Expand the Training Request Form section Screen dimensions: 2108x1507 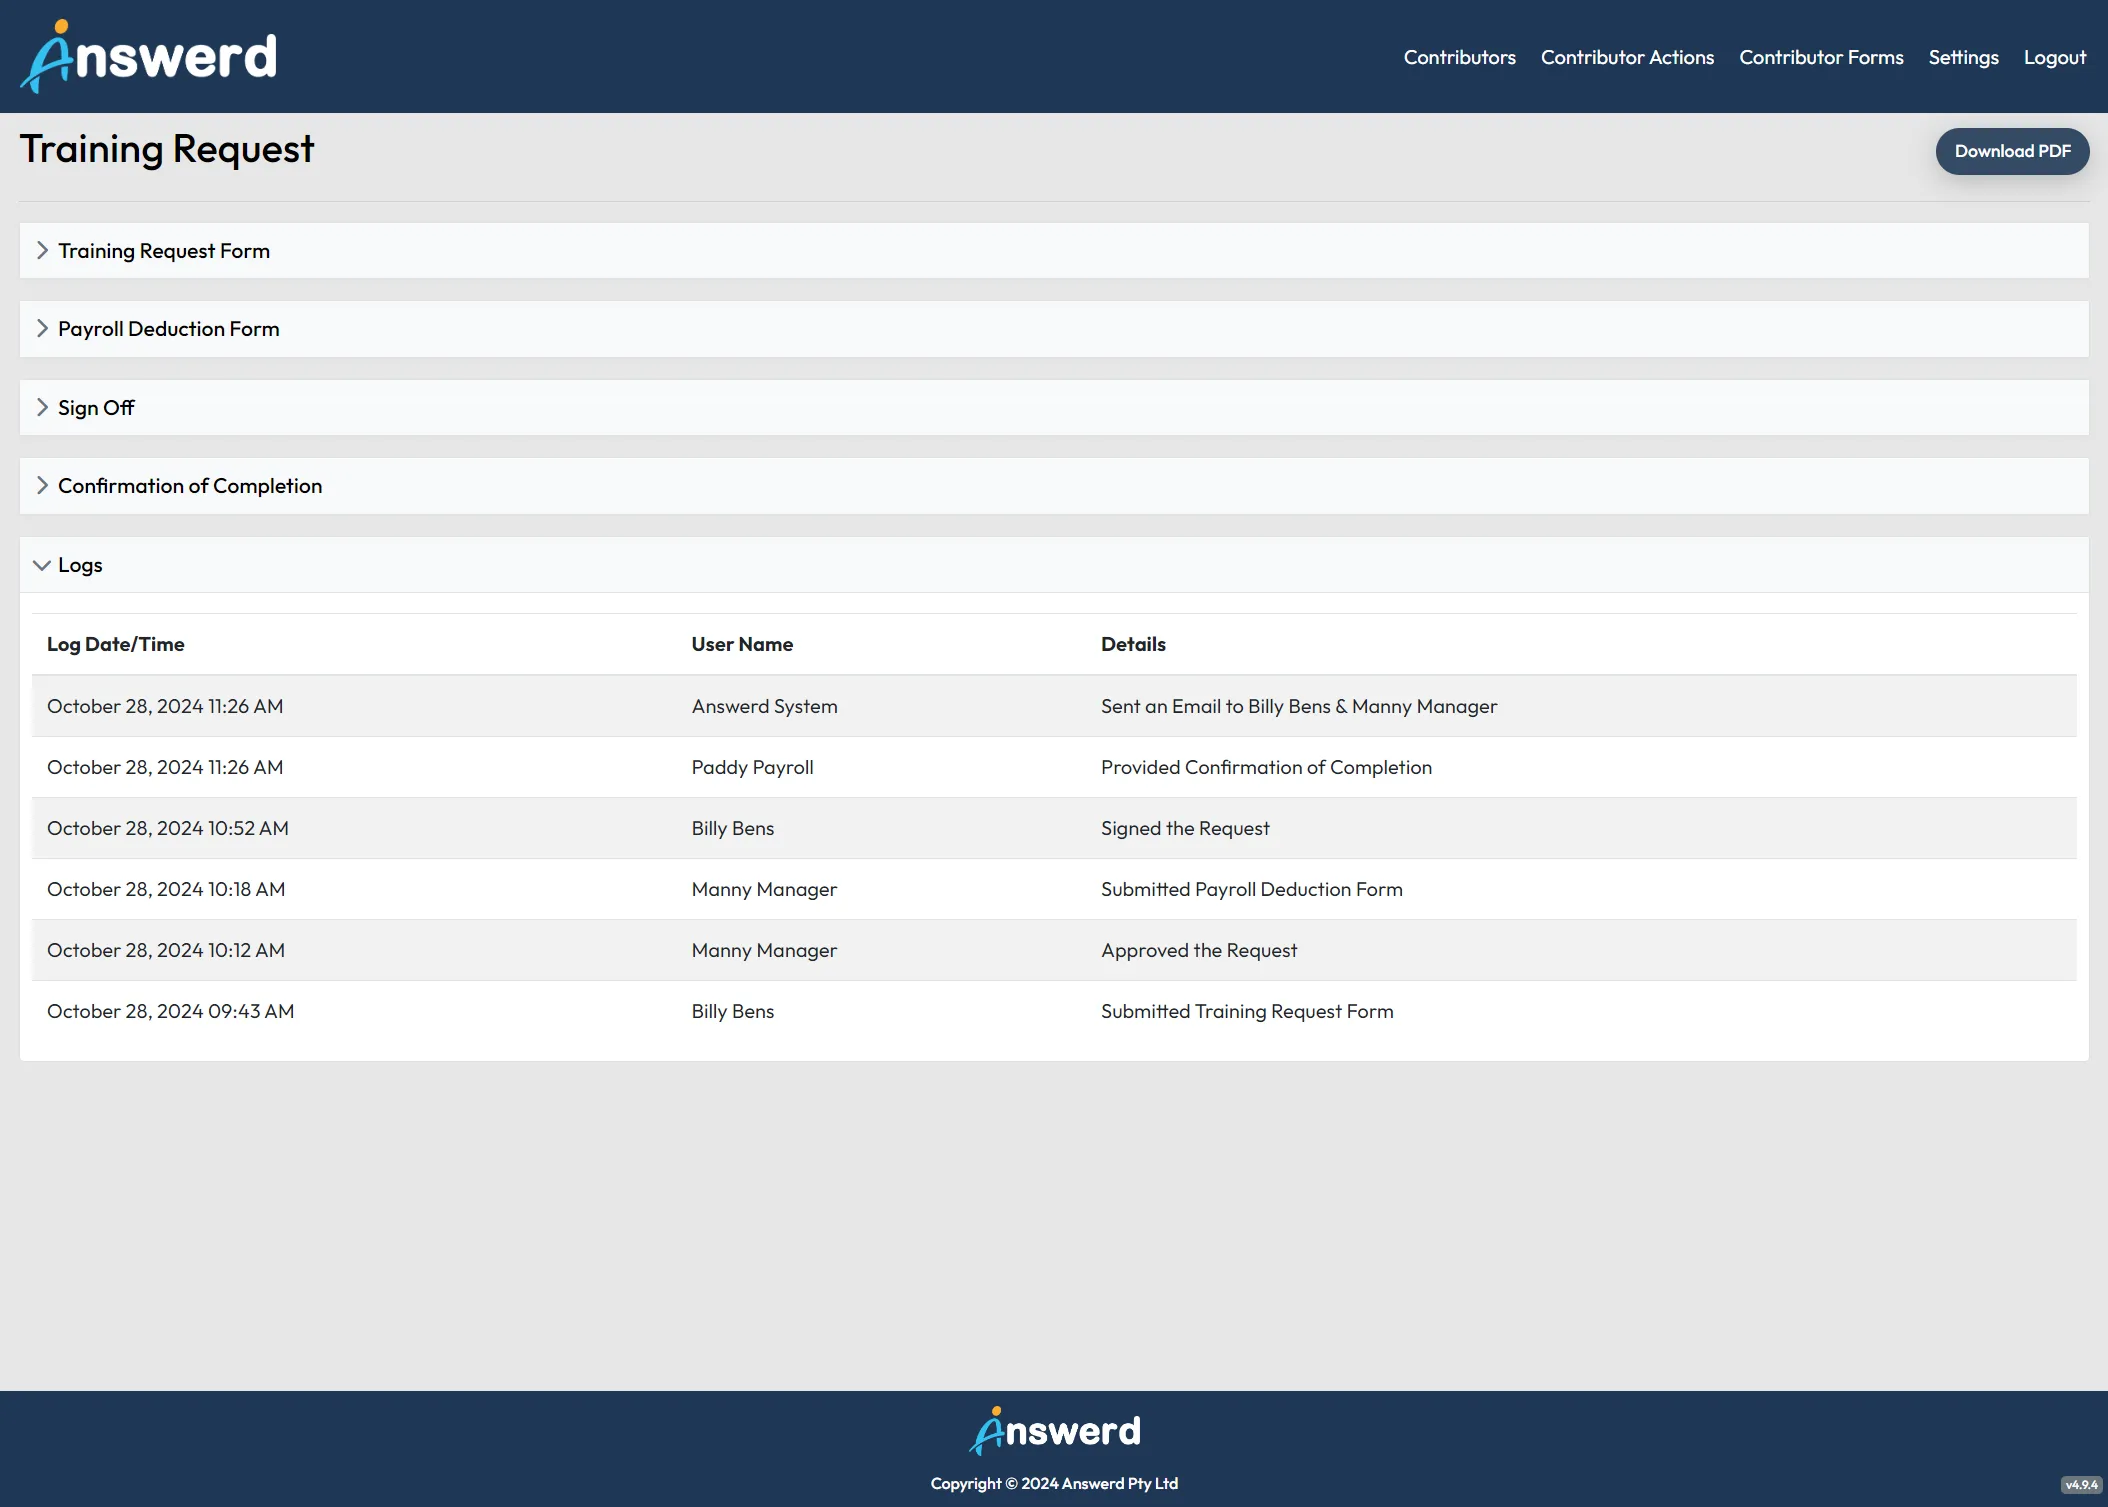tap(163, 250)
